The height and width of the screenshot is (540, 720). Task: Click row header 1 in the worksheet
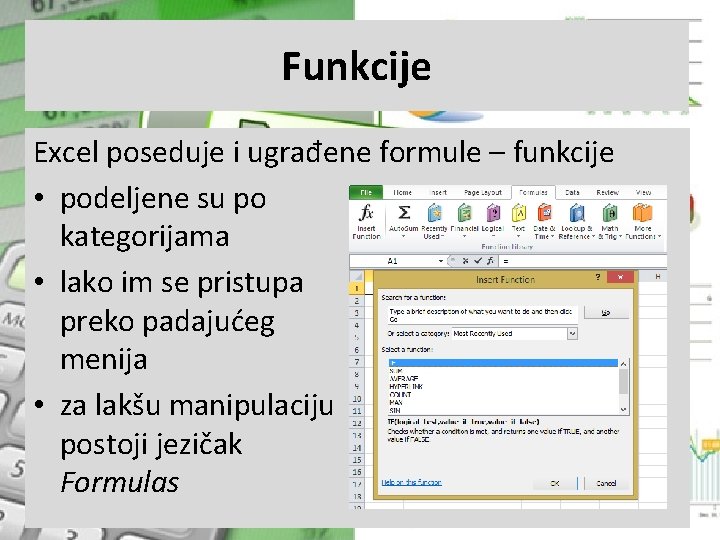click(356, 288)
